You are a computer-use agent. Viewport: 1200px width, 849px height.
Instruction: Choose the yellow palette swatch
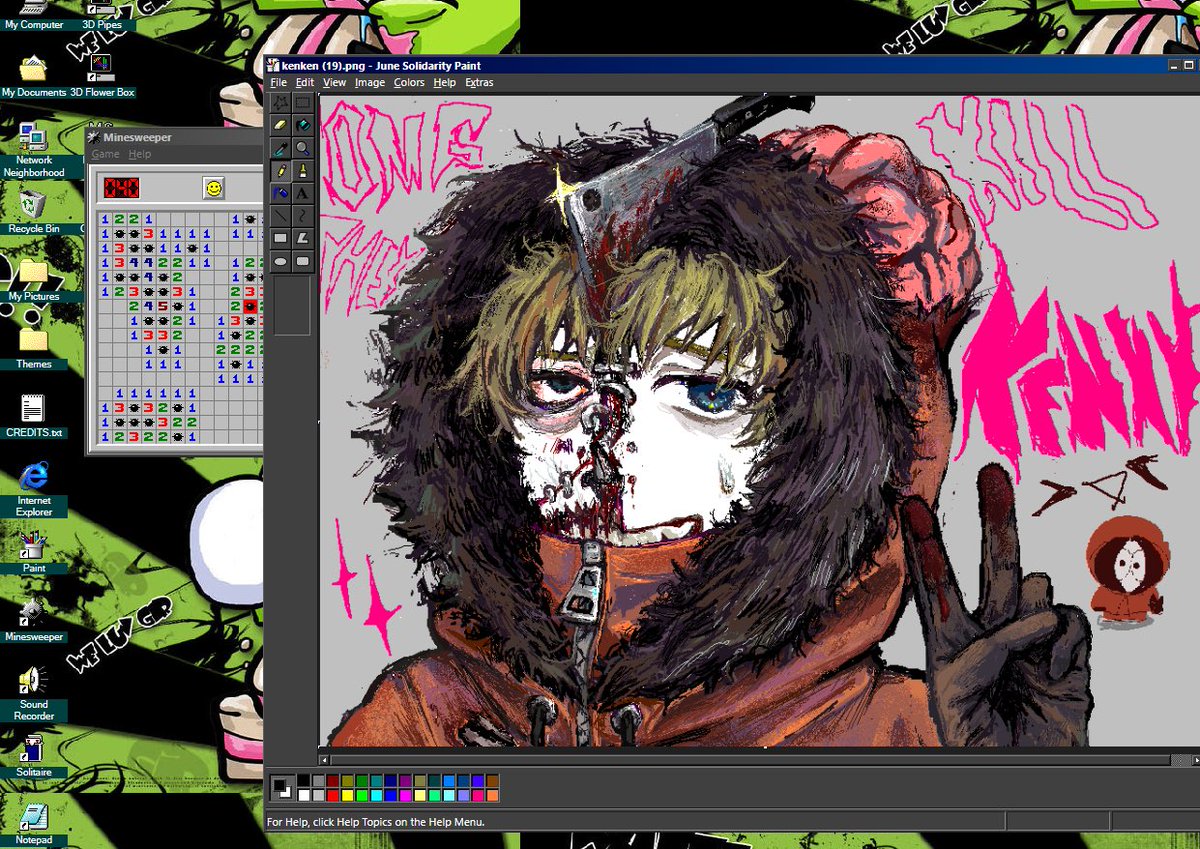pos(347,795)
